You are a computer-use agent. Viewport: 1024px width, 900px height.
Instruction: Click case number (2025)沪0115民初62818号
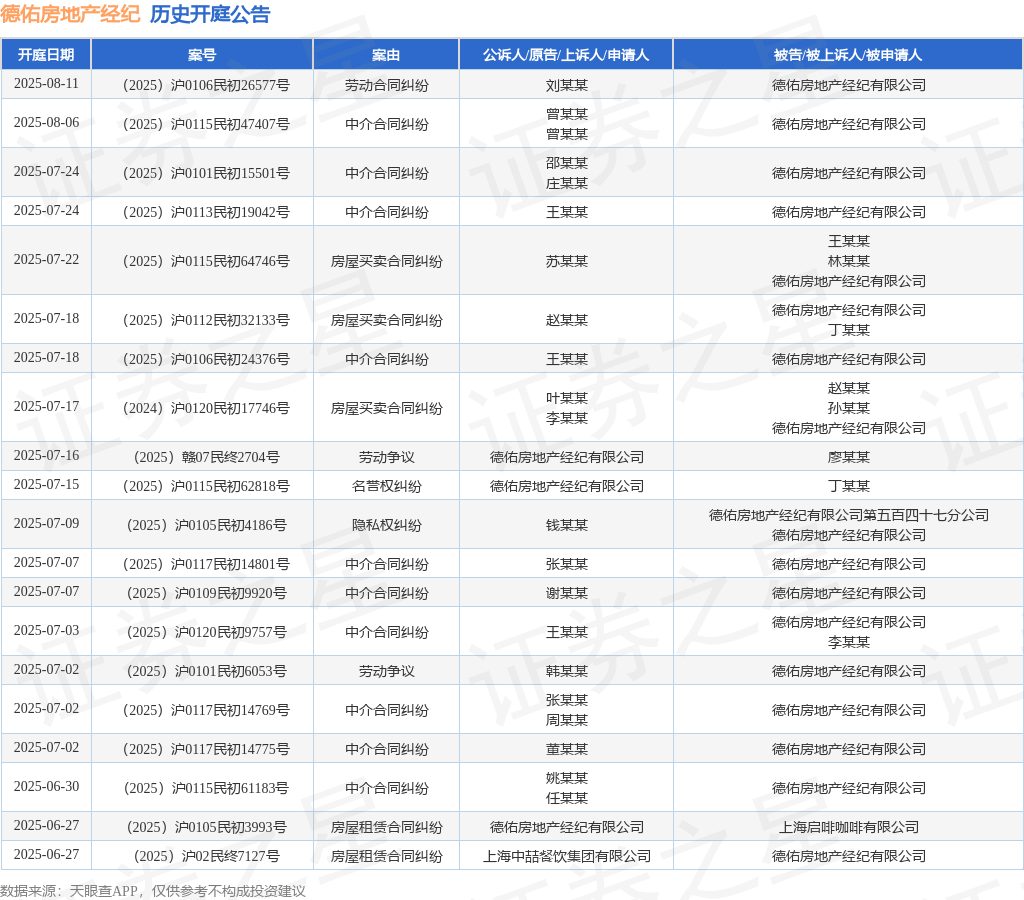coord(206,486)
